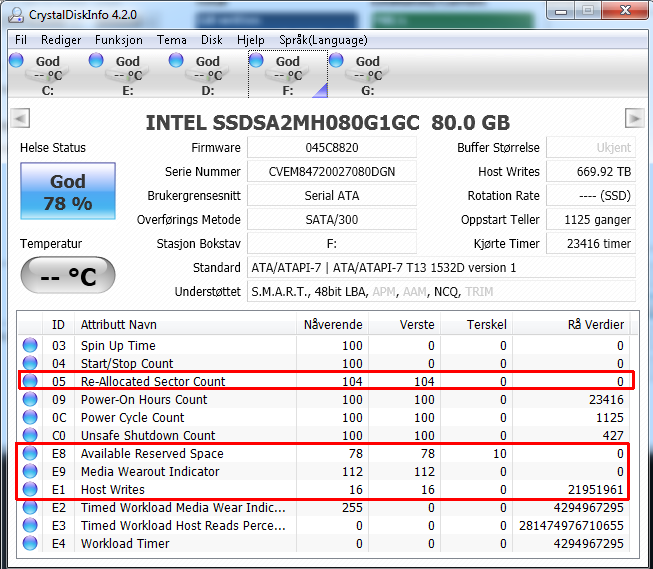The image size is (653, 569).
Task: Click the Rå Verdier column header
Action: 571,324
